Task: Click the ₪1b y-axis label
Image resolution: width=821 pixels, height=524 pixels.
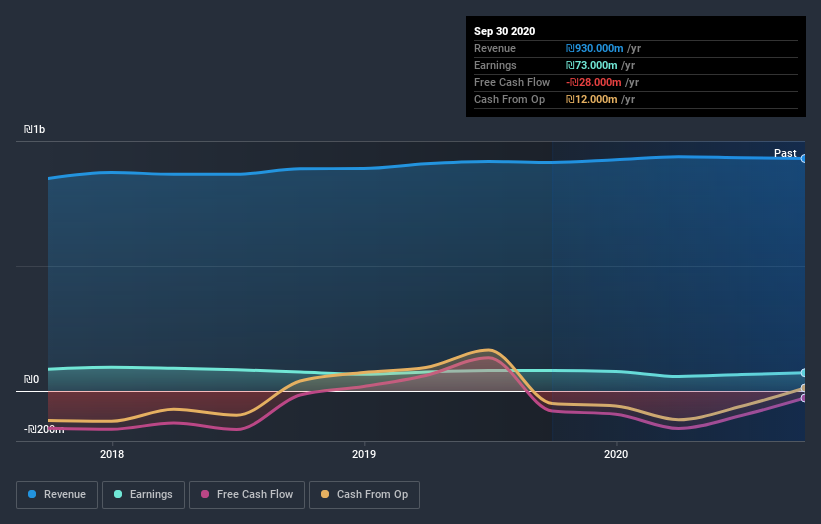Action: (x=34, y=129)
